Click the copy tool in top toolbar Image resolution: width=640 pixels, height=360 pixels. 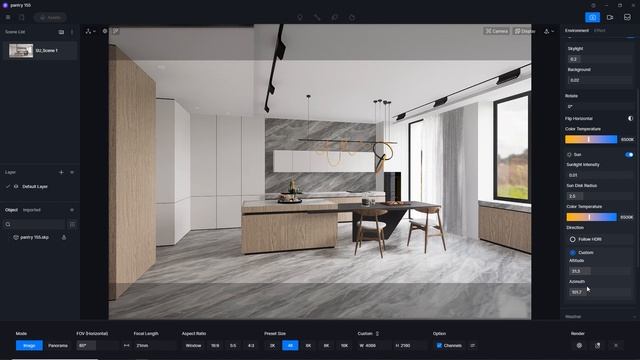(335, 18)
